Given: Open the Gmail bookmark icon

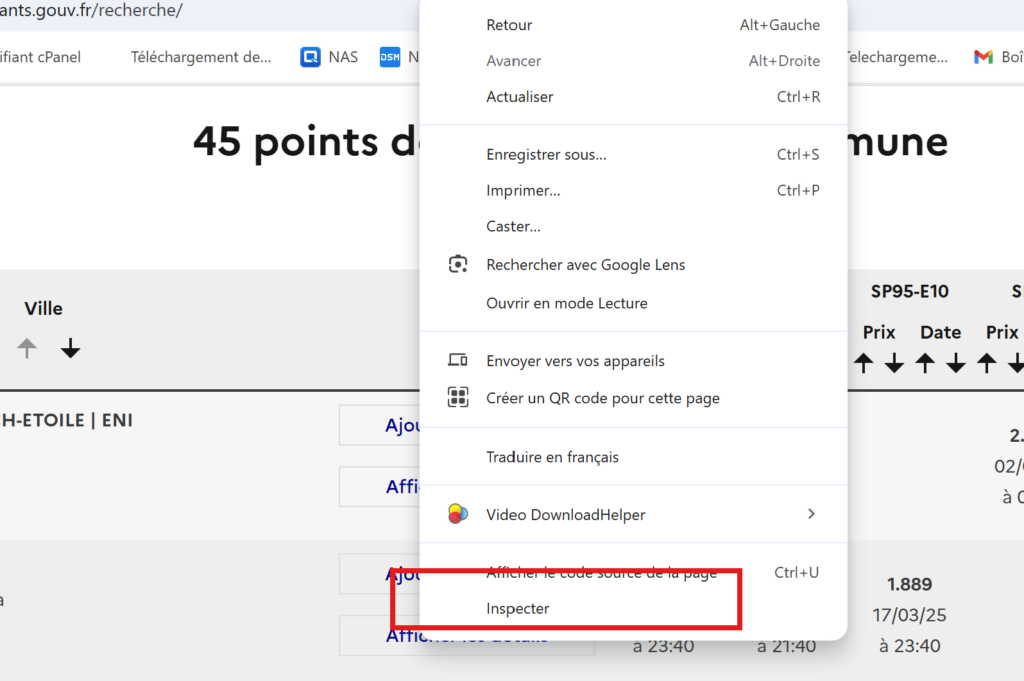Looking at the screenshot, I should pyautogui.click(x=983, y=57).
